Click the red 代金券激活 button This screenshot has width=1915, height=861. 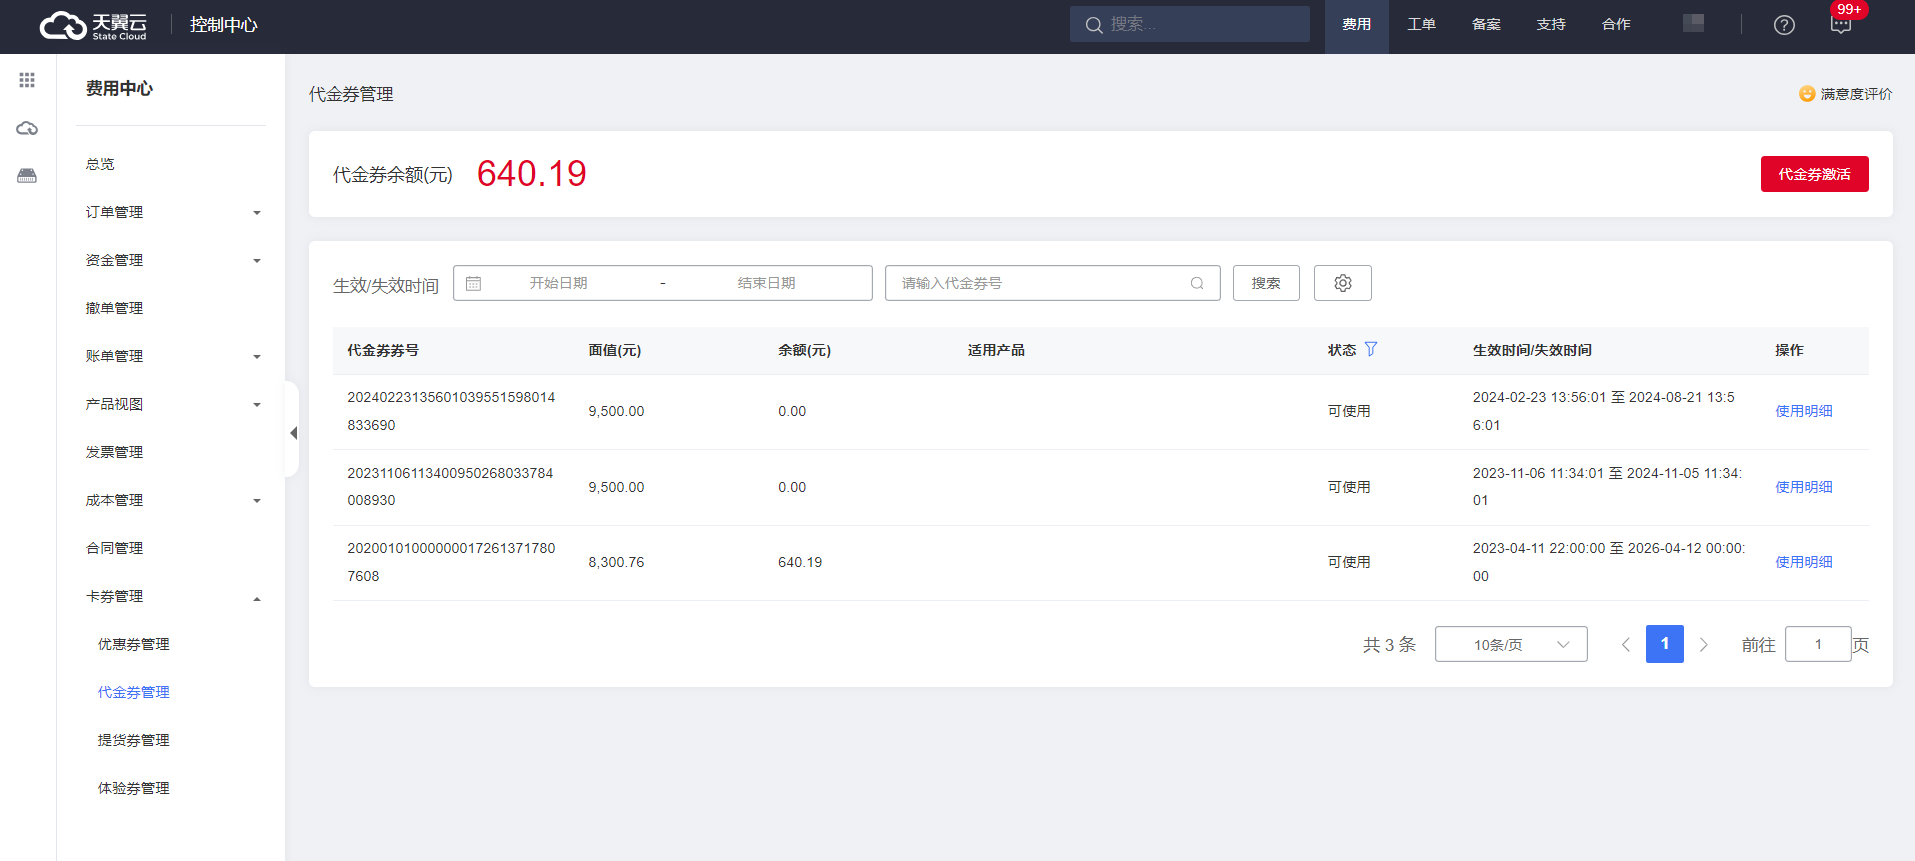click(1814, 174)
